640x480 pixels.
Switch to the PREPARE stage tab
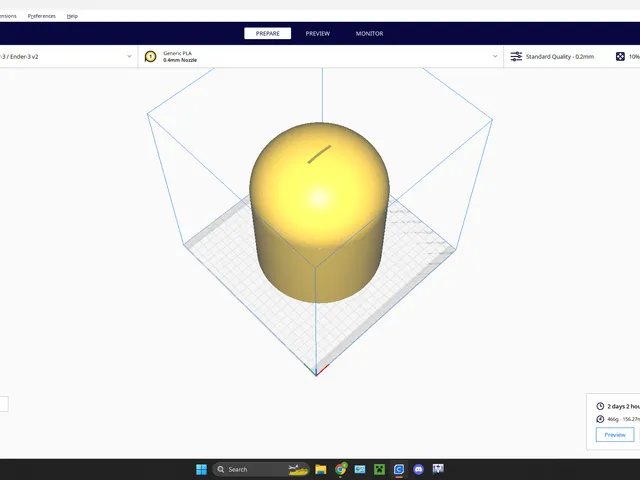click(267, 33)
